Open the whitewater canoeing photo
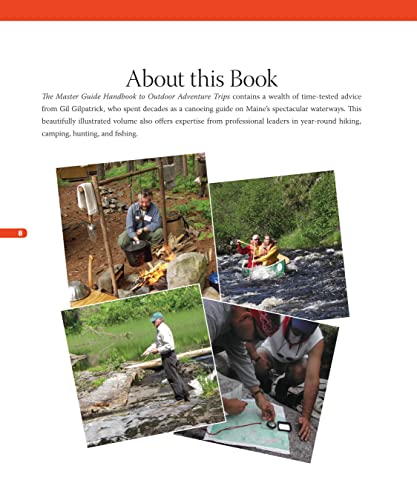Viewport: 417px width, 500px height. pyautogui.click(x=279, y=245)
